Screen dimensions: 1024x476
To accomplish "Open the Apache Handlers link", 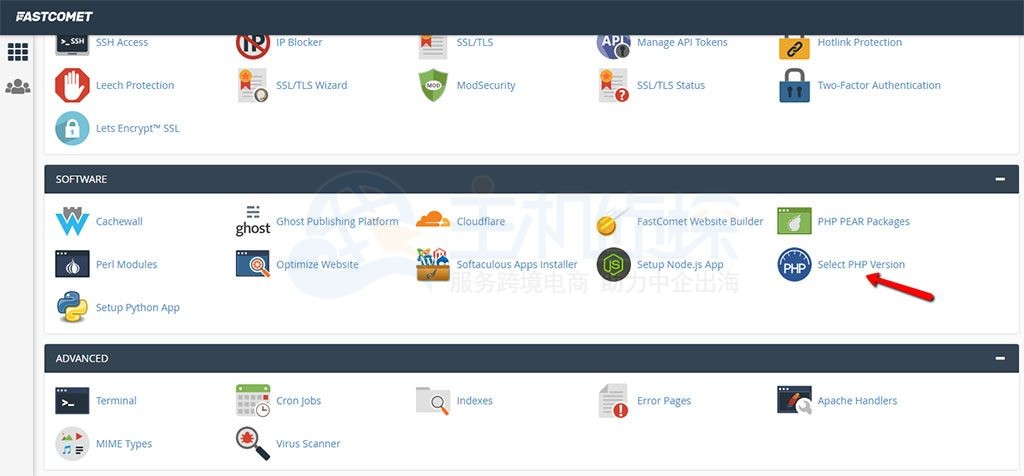I will [857, 401].
